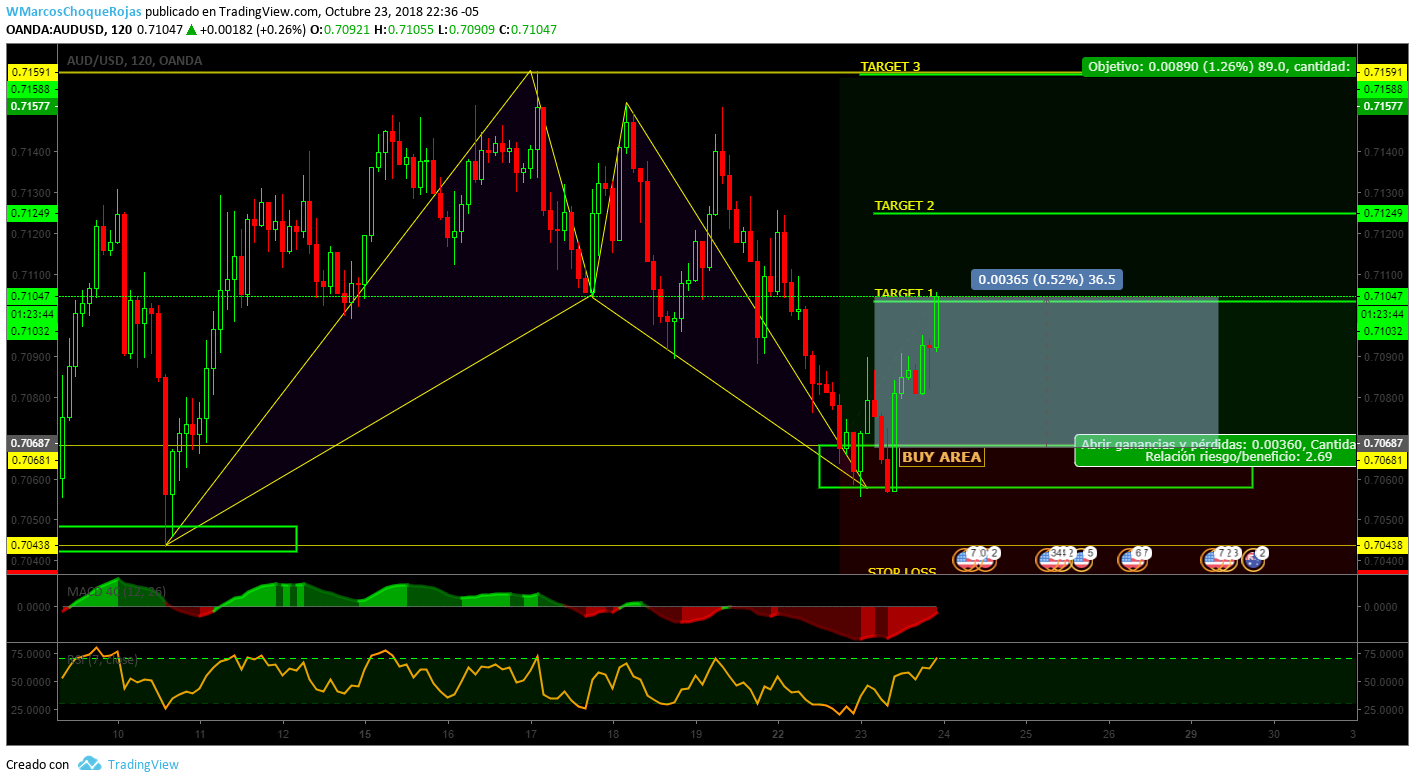Screen dimensions: 1415x782
Task: Select the TARGET 2 label
Action: pos(904,205)
